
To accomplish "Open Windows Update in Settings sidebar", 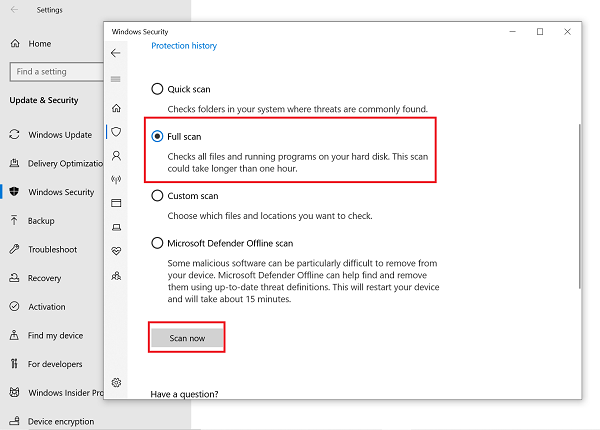I will pos(61,135).
